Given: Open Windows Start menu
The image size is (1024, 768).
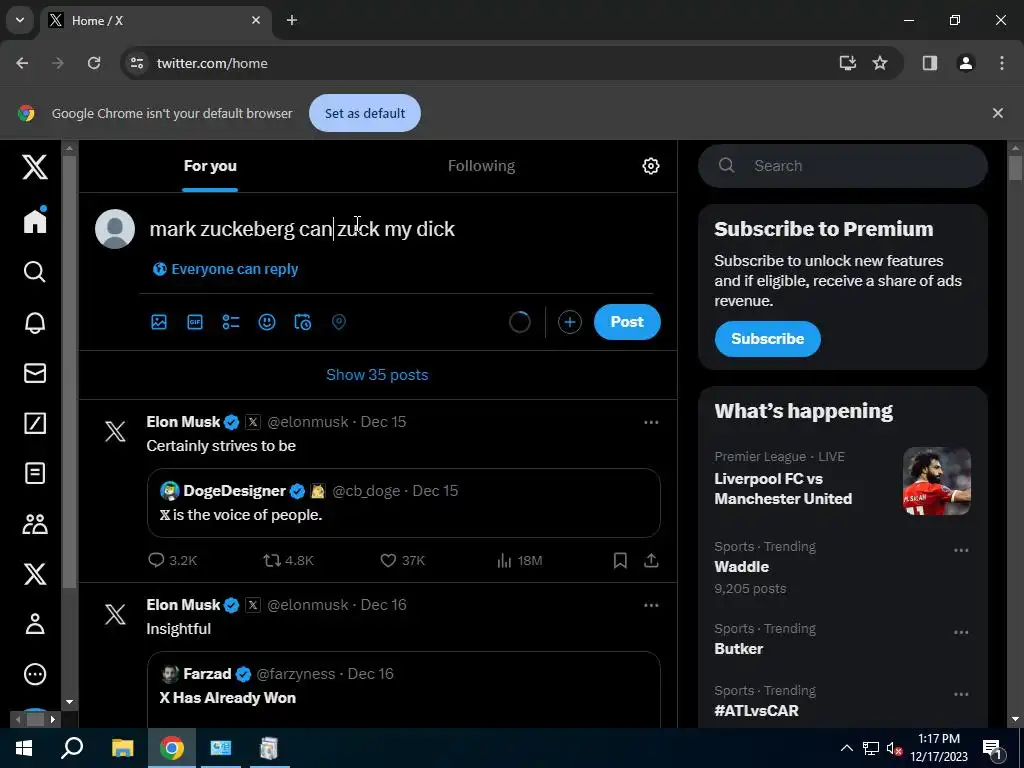Looking at the screenshot, I should [24, 748].
